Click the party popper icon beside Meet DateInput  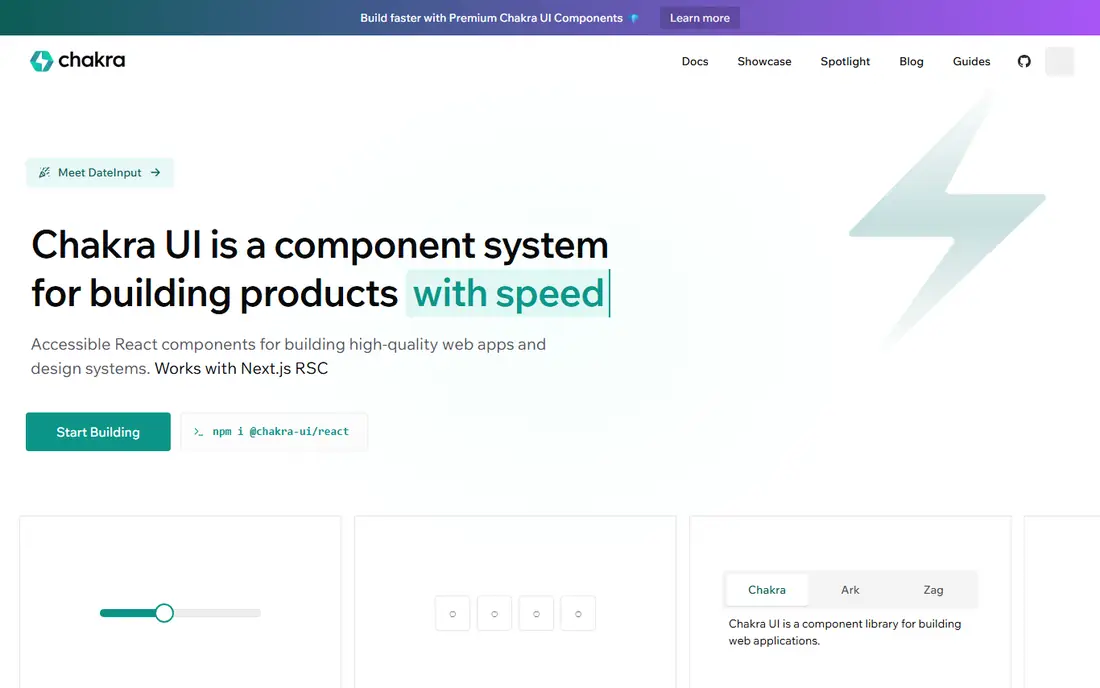(44, 173)
